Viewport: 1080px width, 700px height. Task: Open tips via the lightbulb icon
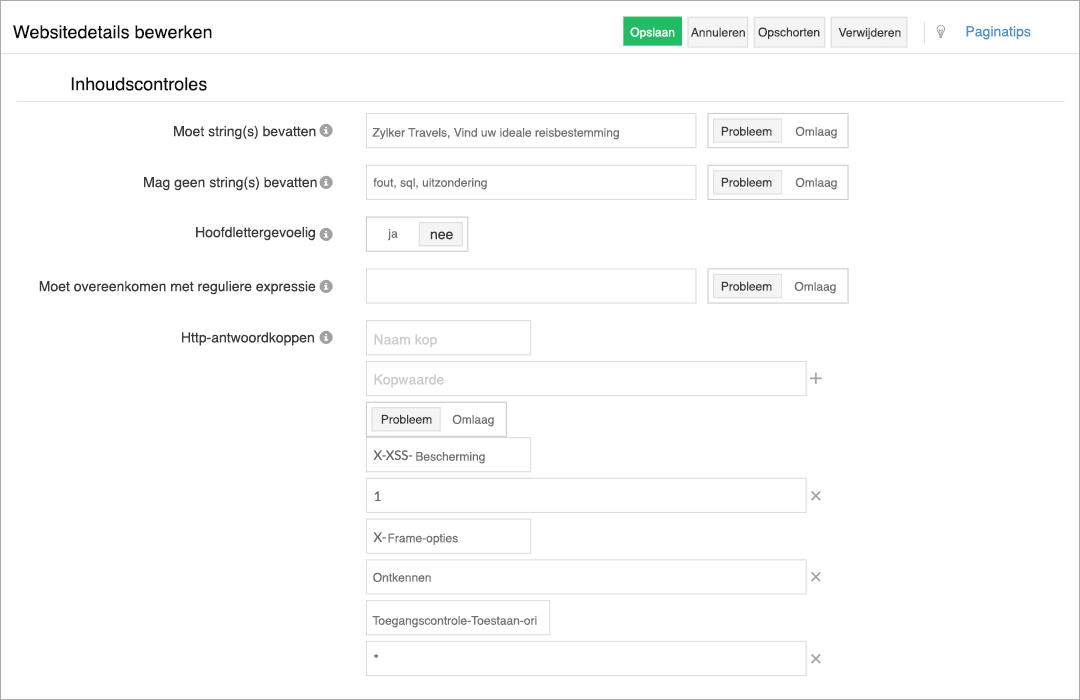940,31
